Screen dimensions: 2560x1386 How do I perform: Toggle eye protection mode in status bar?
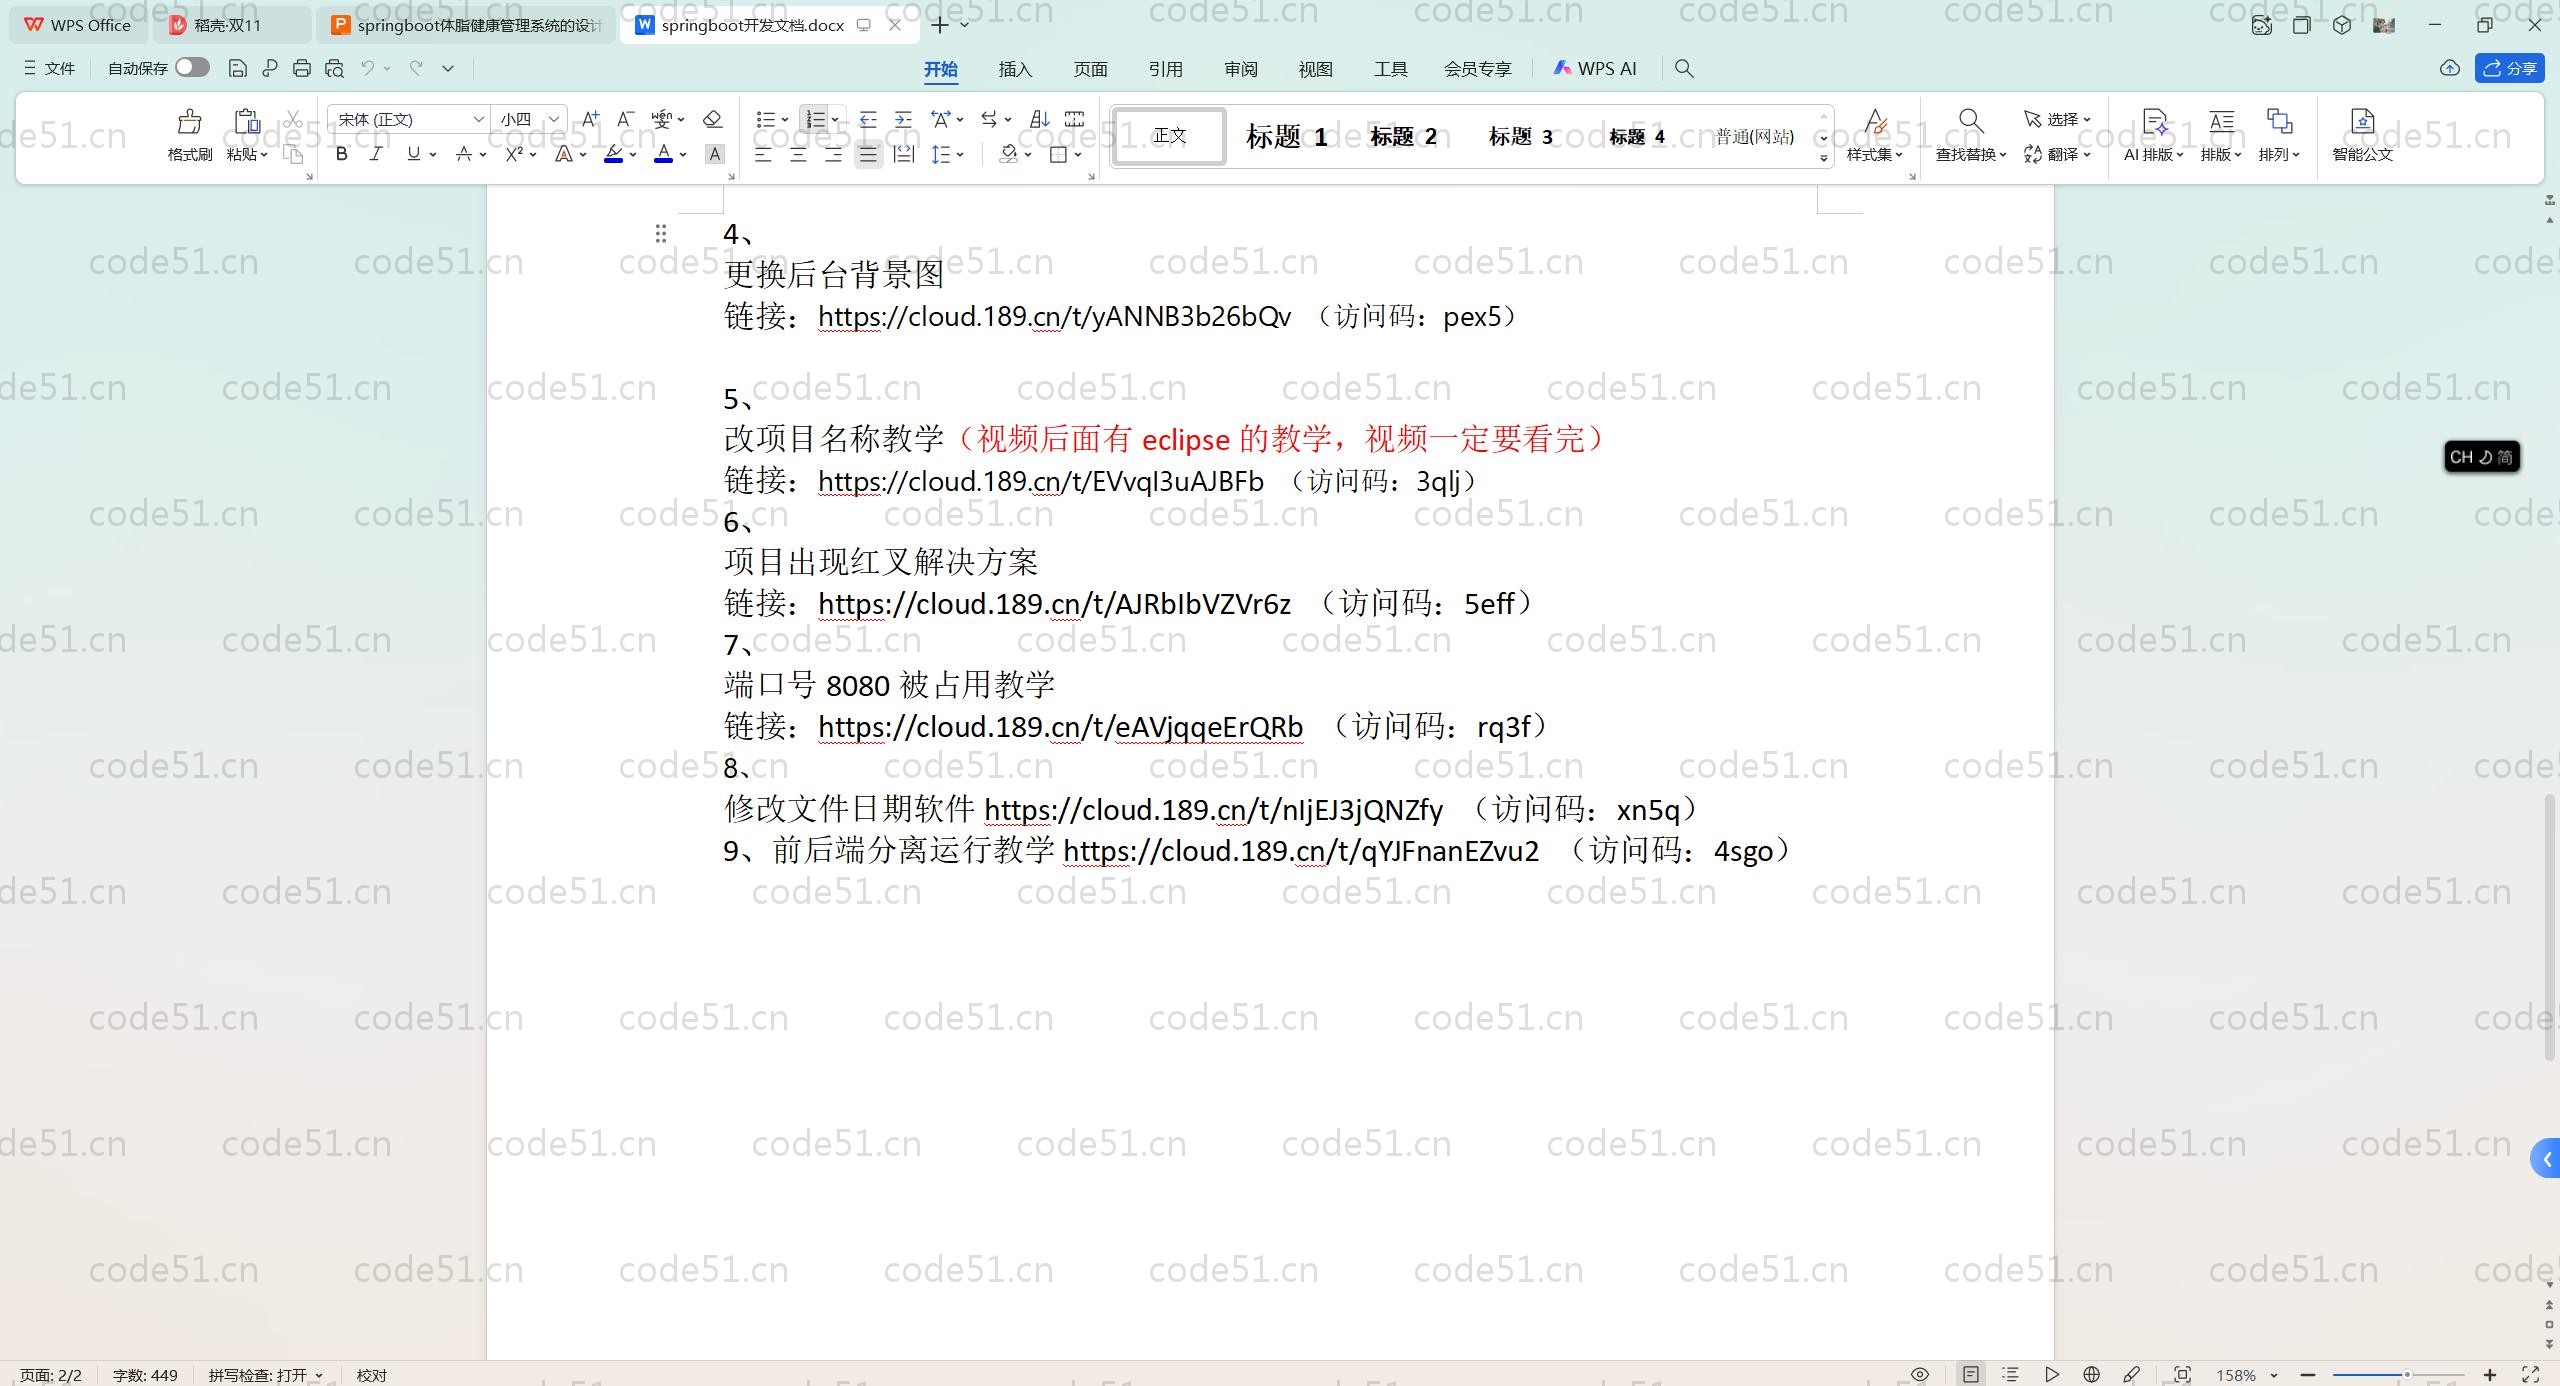click(1919, 1375)
